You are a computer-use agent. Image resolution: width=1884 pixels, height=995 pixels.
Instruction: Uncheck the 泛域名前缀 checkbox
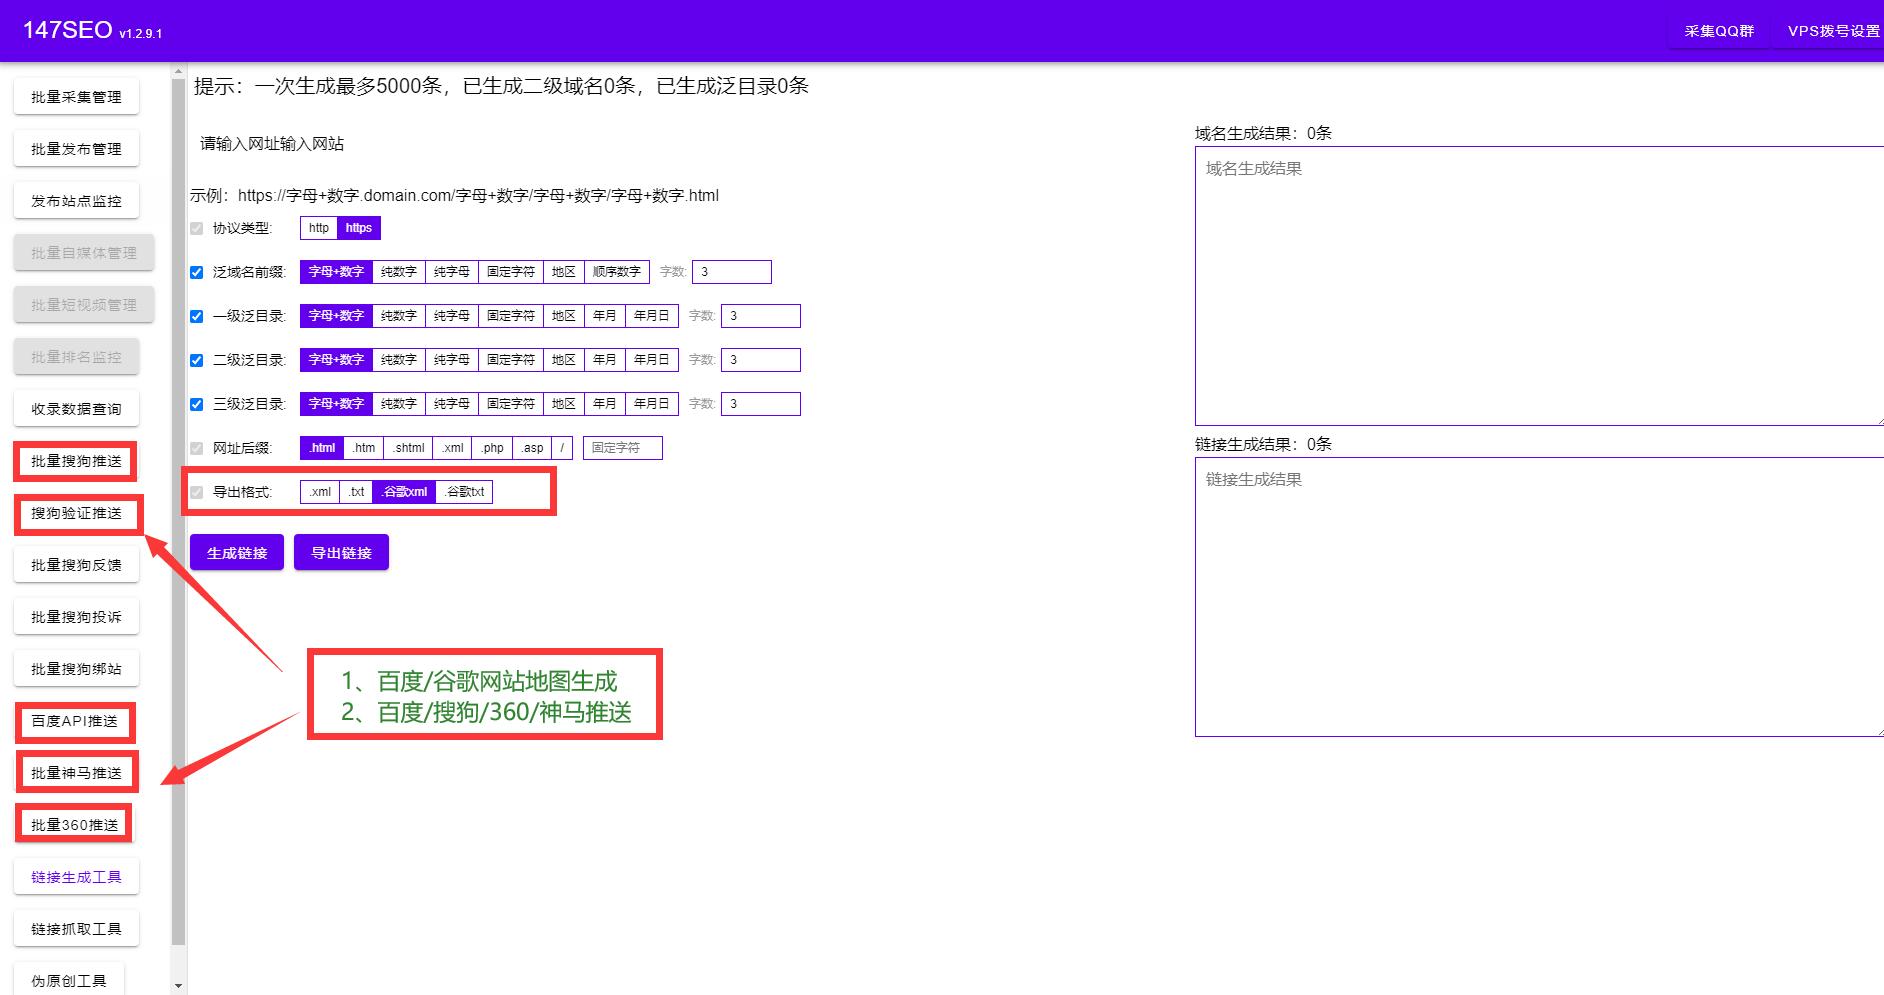tap(196, 271)
